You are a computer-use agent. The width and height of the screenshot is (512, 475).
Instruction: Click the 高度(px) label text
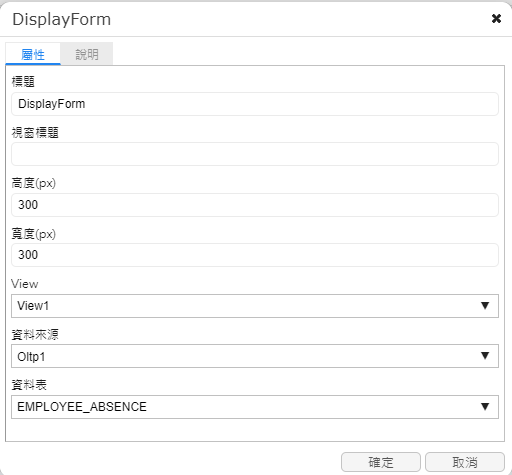pyautogui.click(x=34, y=183)
